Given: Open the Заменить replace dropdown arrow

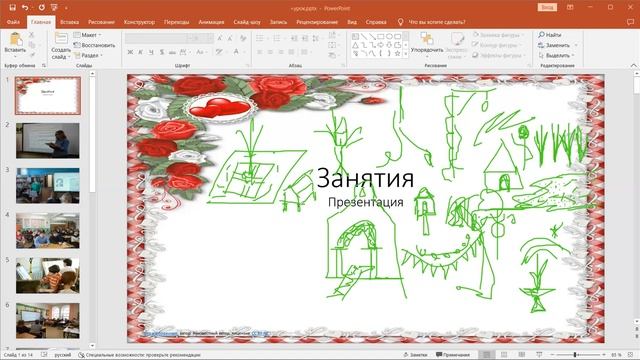Looking at the screenshot, I should click(x=576, y=45).
